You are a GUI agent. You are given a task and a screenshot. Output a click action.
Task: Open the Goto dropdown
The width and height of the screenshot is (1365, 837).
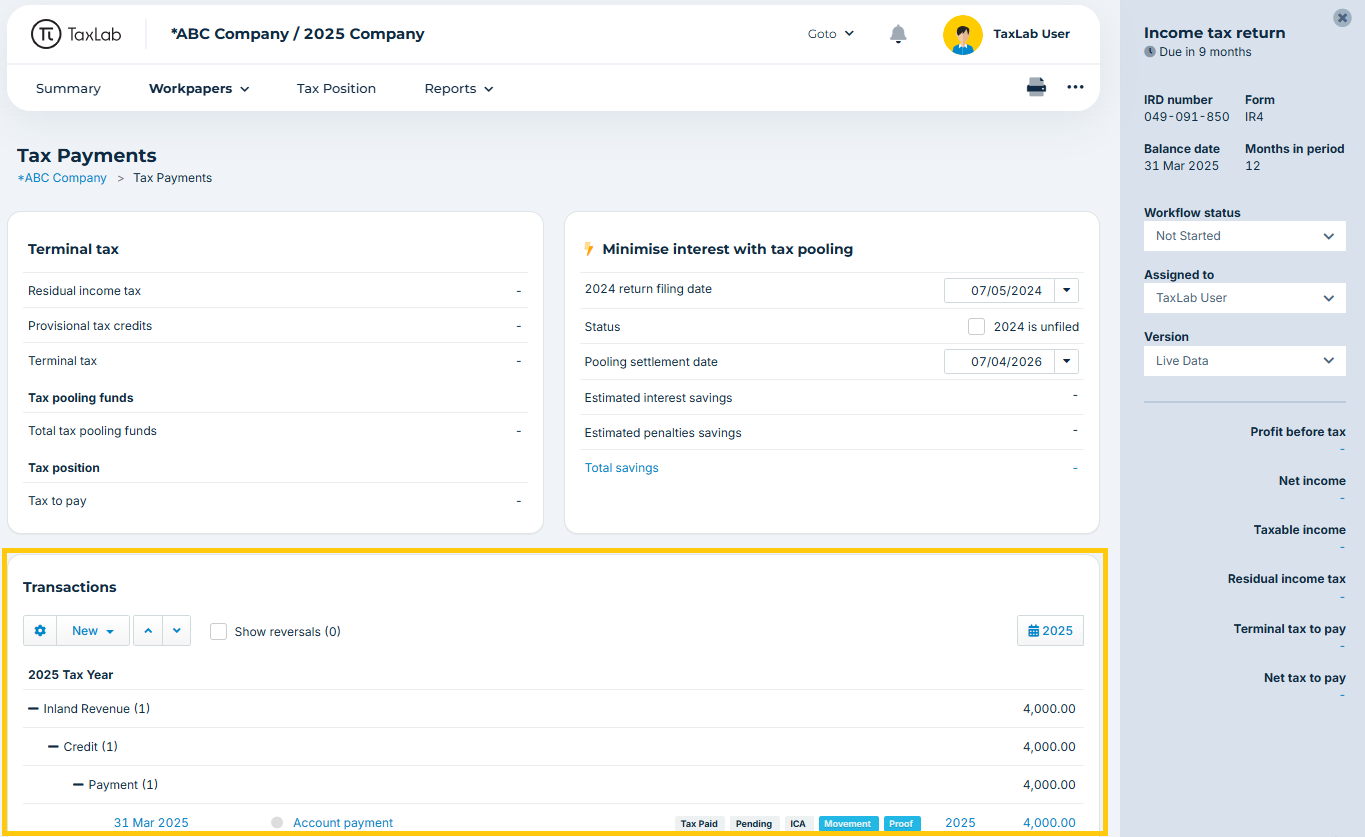[831, 34]
